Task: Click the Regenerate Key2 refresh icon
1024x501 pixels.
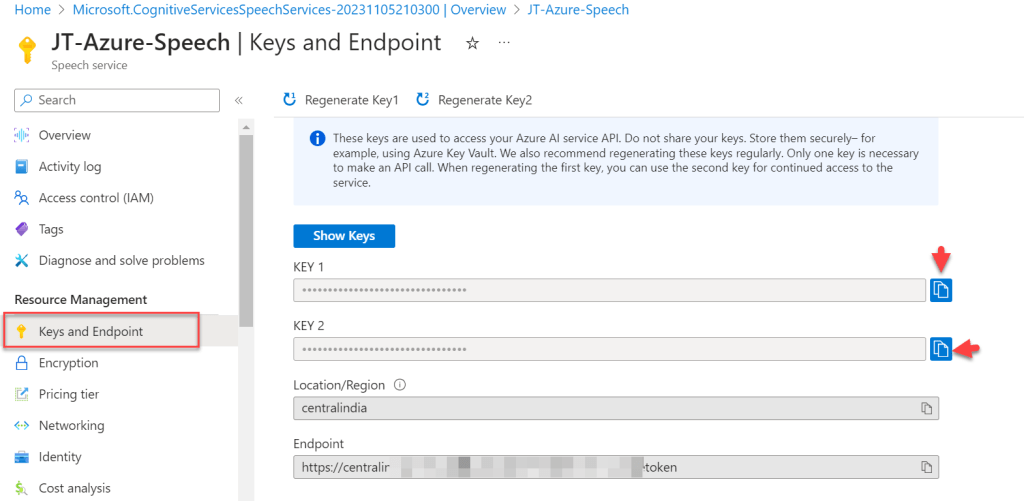Action: [x=423, y=99]
